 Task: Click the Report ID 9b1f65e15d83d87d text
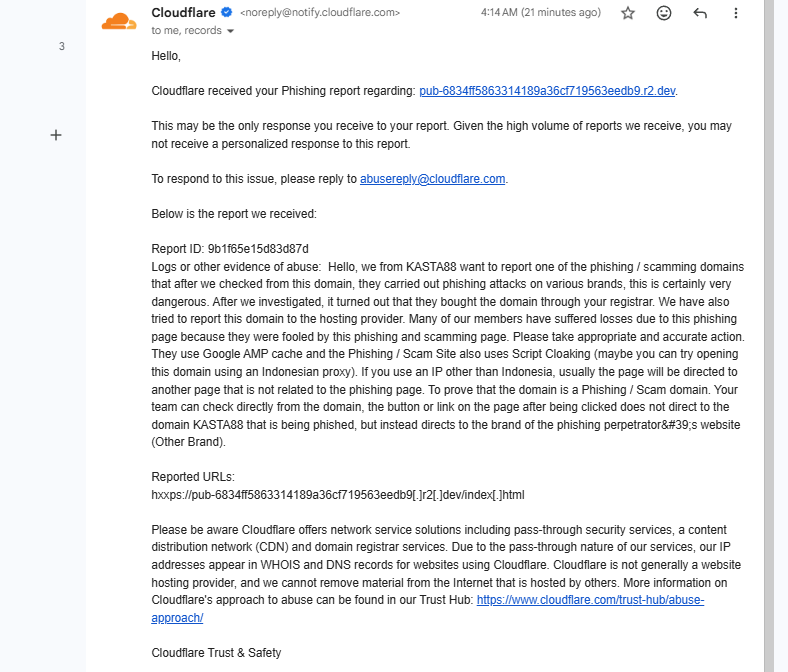point(230,249)
